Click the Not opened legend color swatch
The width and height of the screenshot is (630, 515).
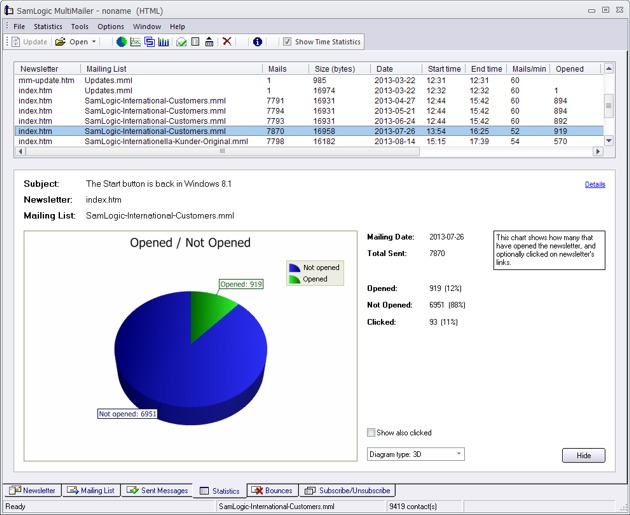click(x=295, y=268)
